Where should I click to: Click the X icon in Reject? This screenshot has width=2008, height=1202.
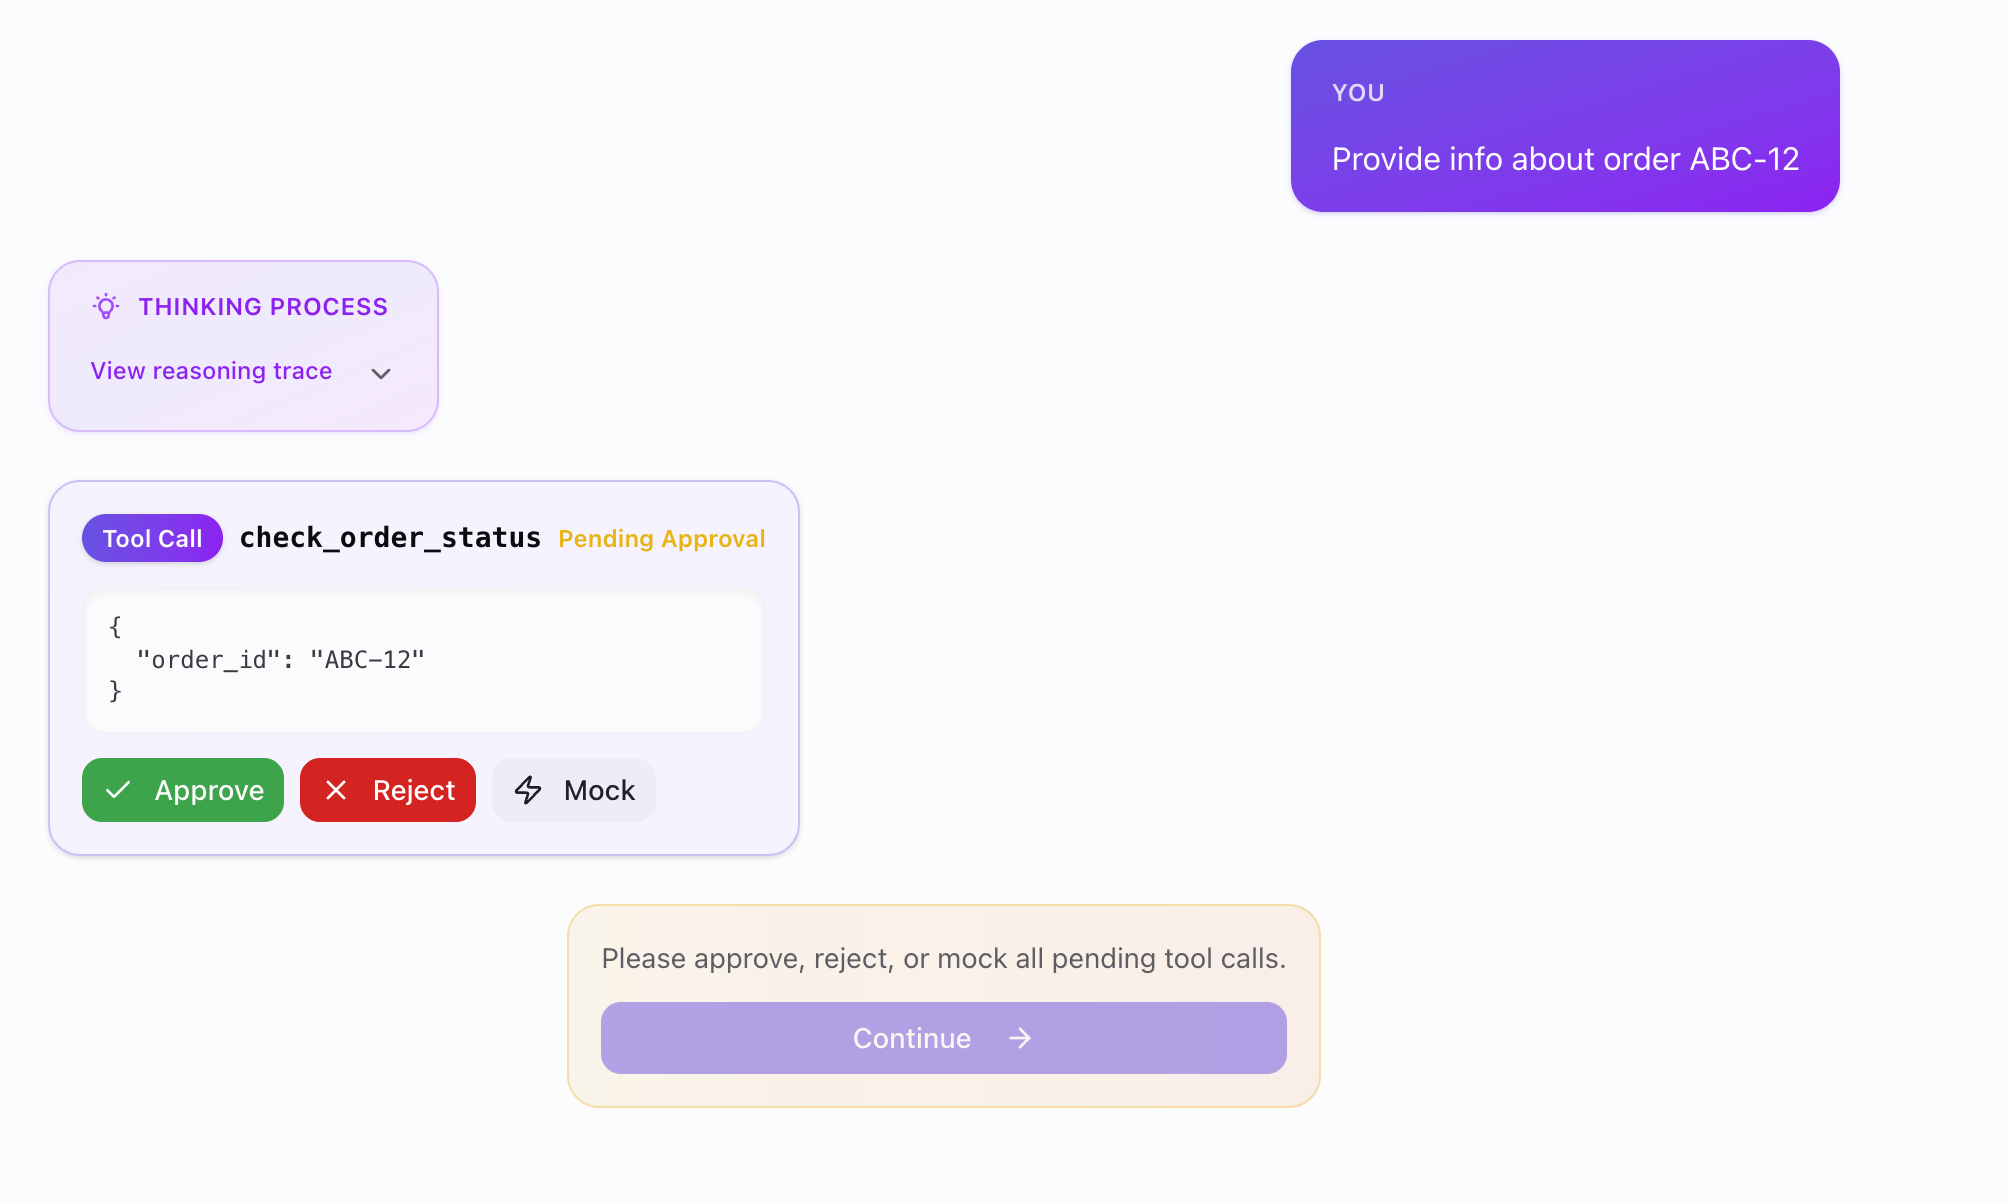(336, 790)
